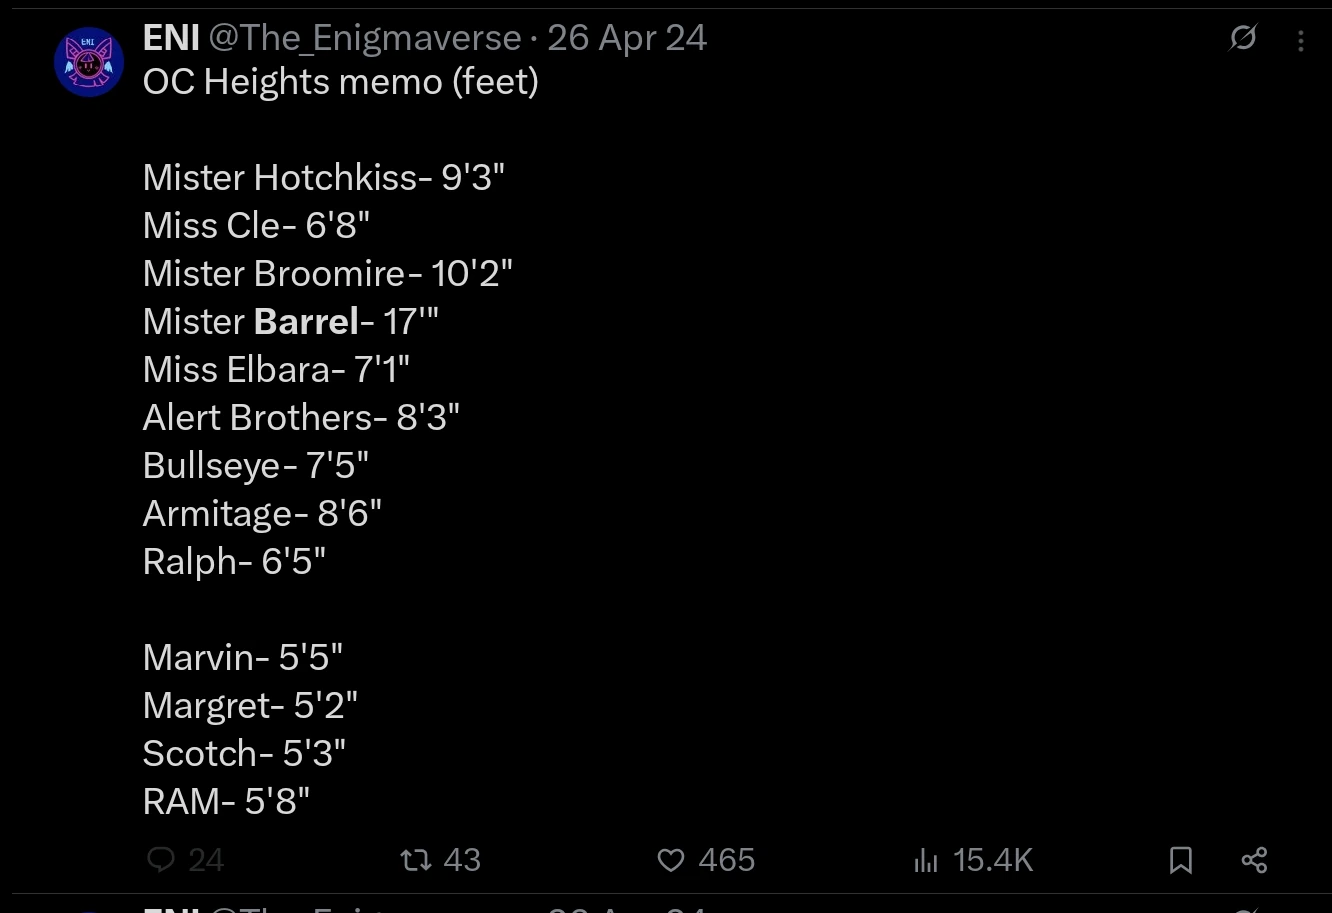Click the reply speech bubble icon

[x=161, y=860]
